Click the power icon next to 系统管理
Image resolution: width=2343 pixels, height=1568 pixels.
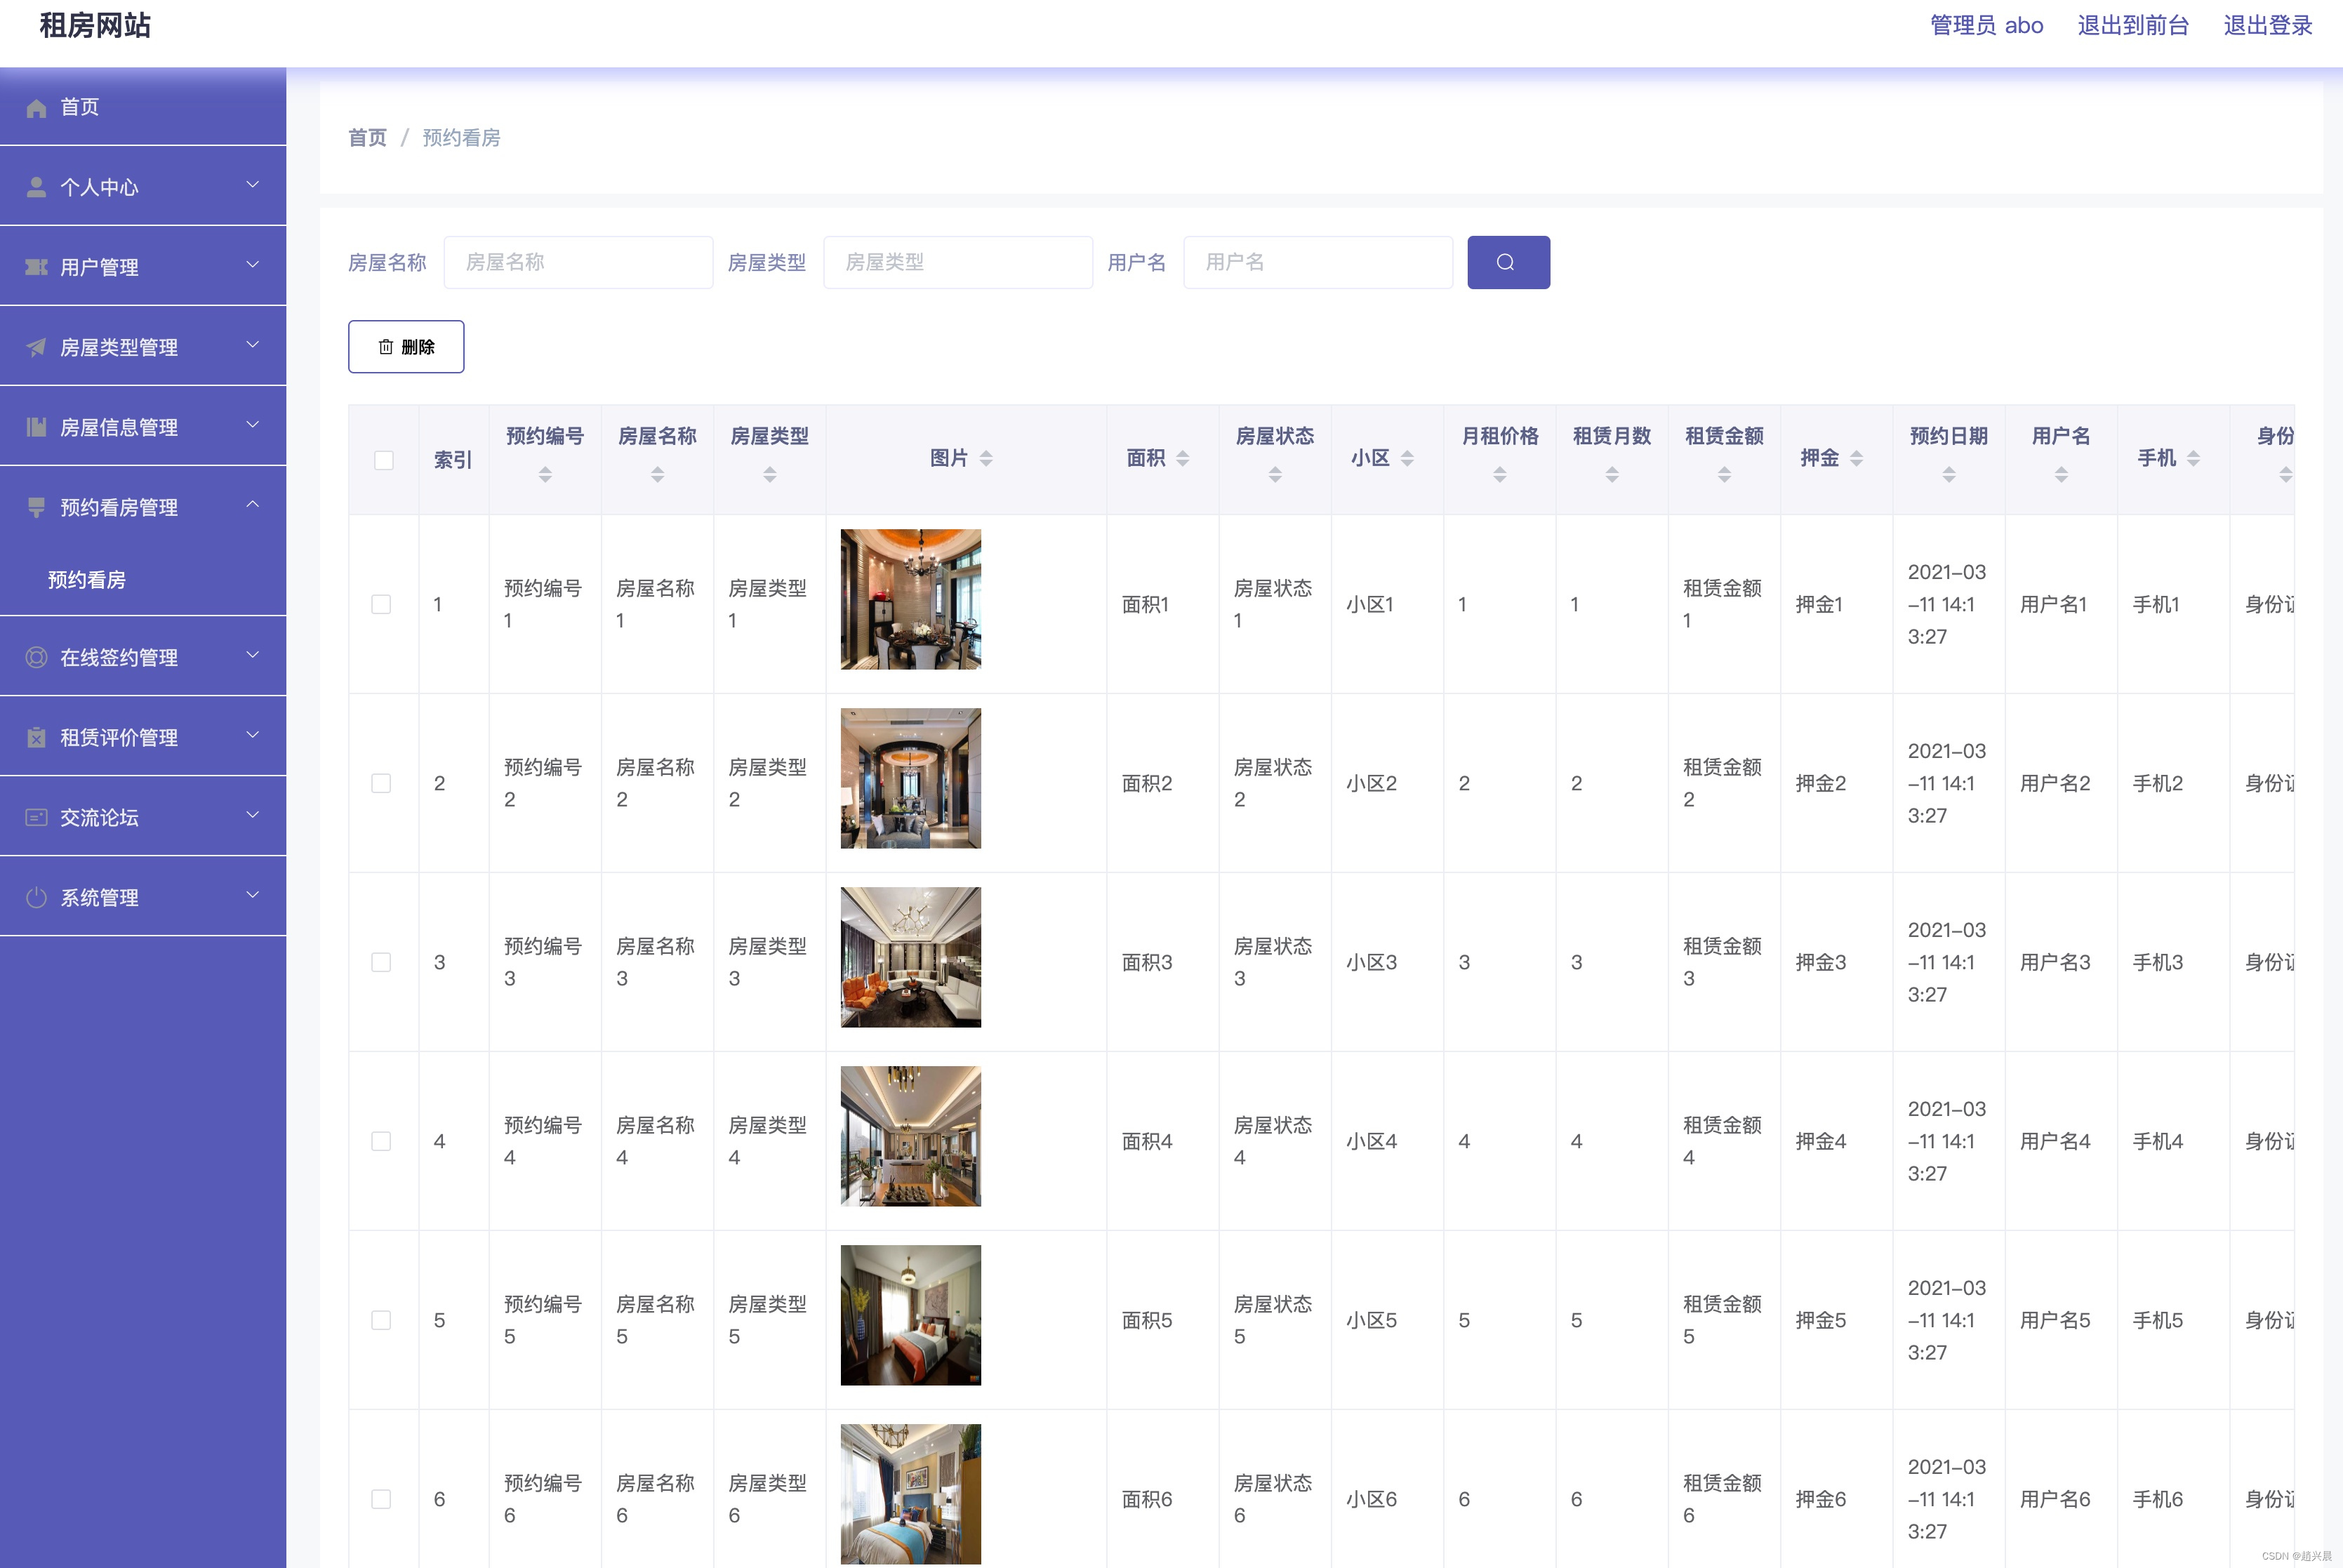click(36, 897)
